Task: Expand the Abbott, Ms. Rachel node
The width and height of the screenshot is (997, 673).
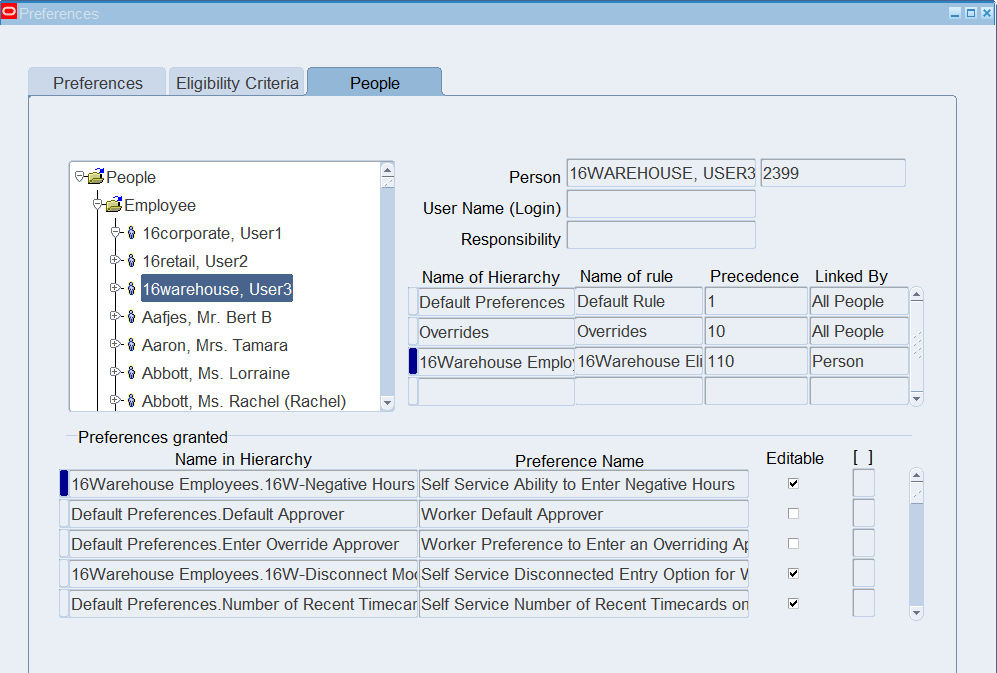Action: [x=115, y=401]
